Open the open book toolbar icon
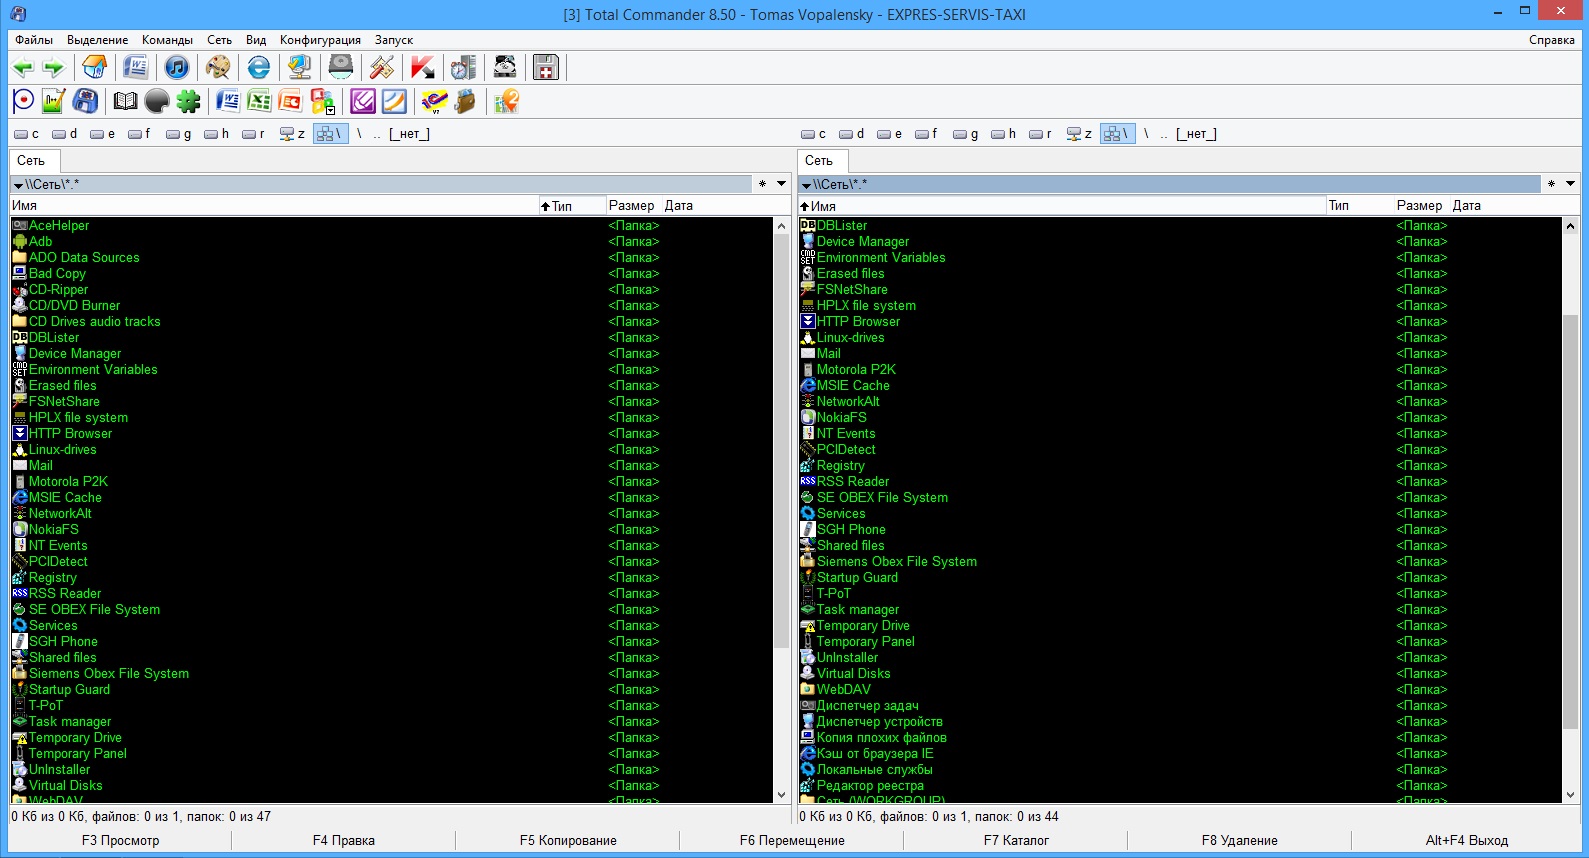Viewport: 1589px width, 858px height. [125, 101]
